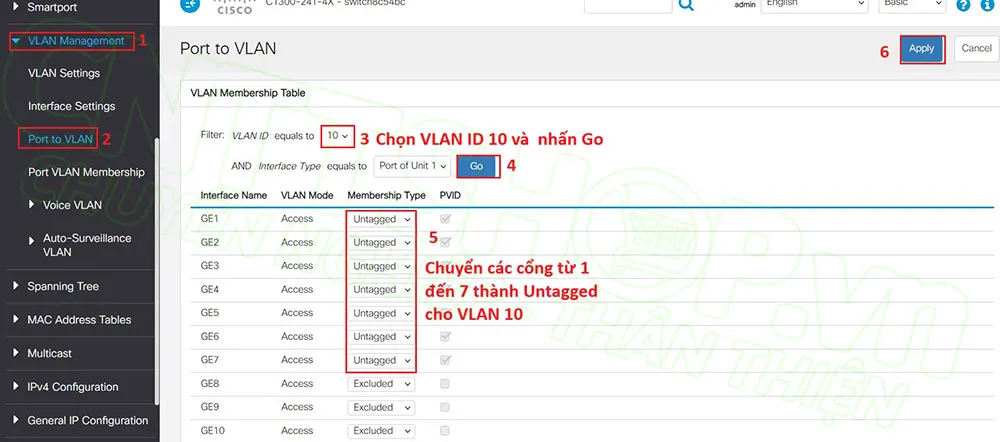Select Port to VLAN menu item
This screenshot has height=442, width=1000.
(61, 139)
